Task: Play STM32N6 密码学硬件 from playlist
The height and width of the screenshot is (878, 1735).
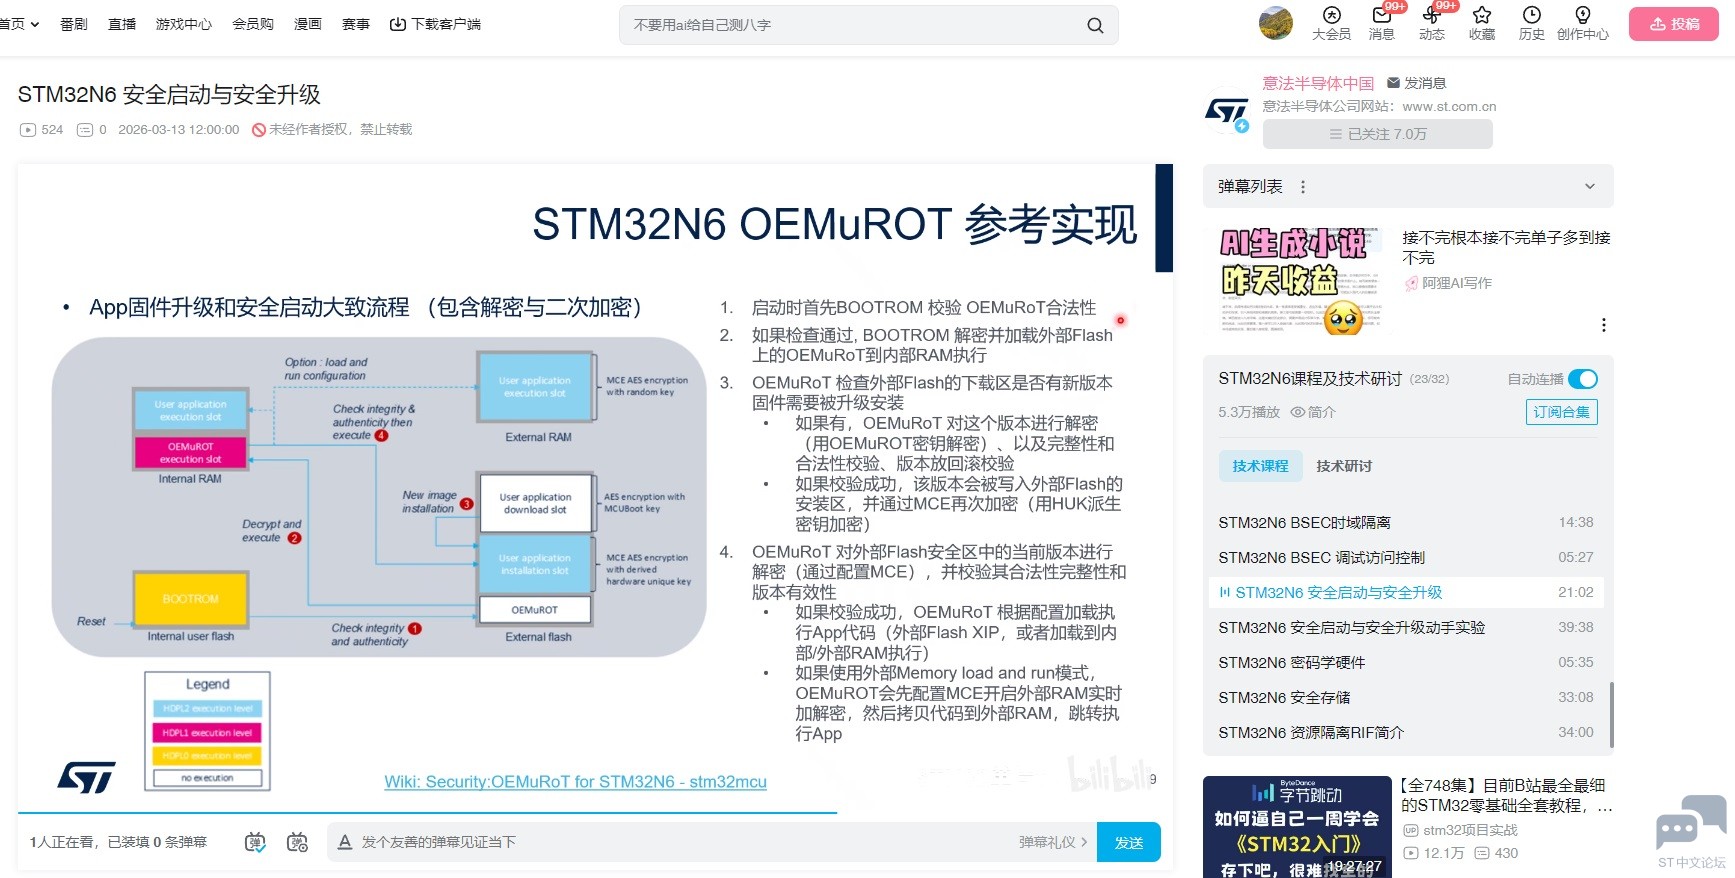Action: [x=1406, y=663]
